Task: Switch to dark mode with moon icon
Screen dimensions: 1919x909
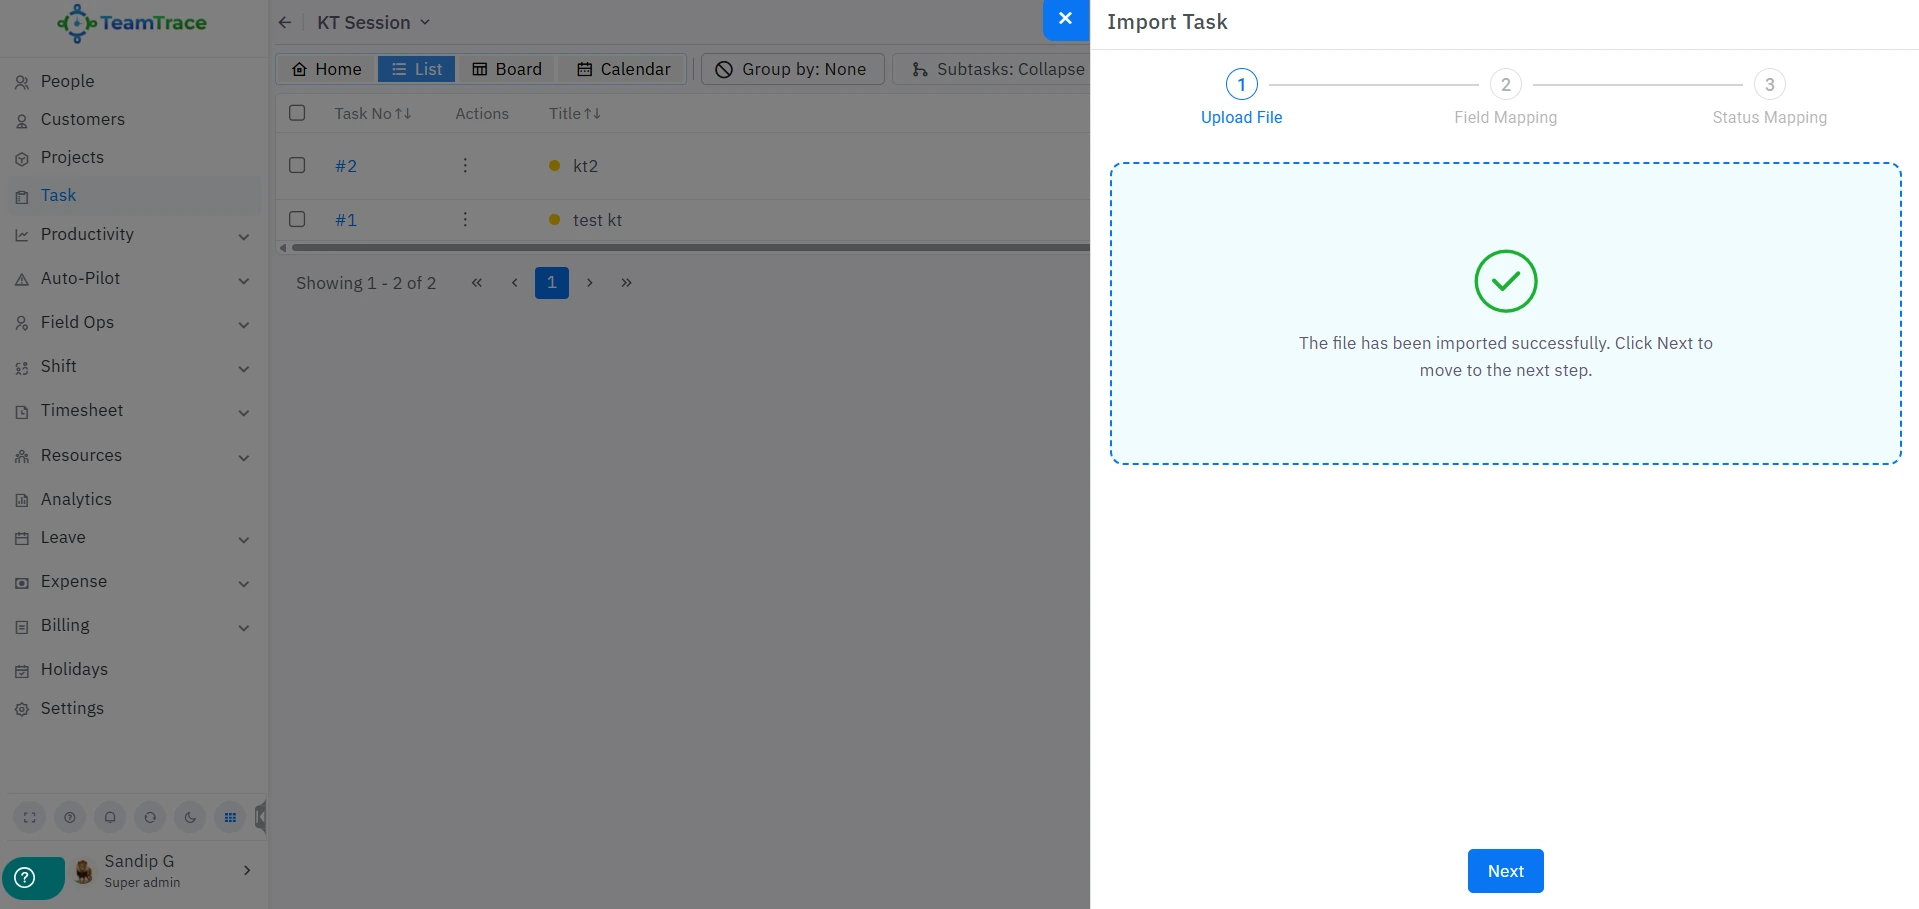Action: pos(190,817)
